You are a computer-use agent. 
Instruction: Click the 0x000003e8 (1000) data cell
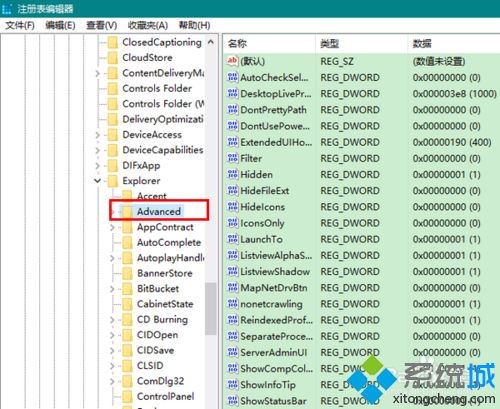pos(455,94)
